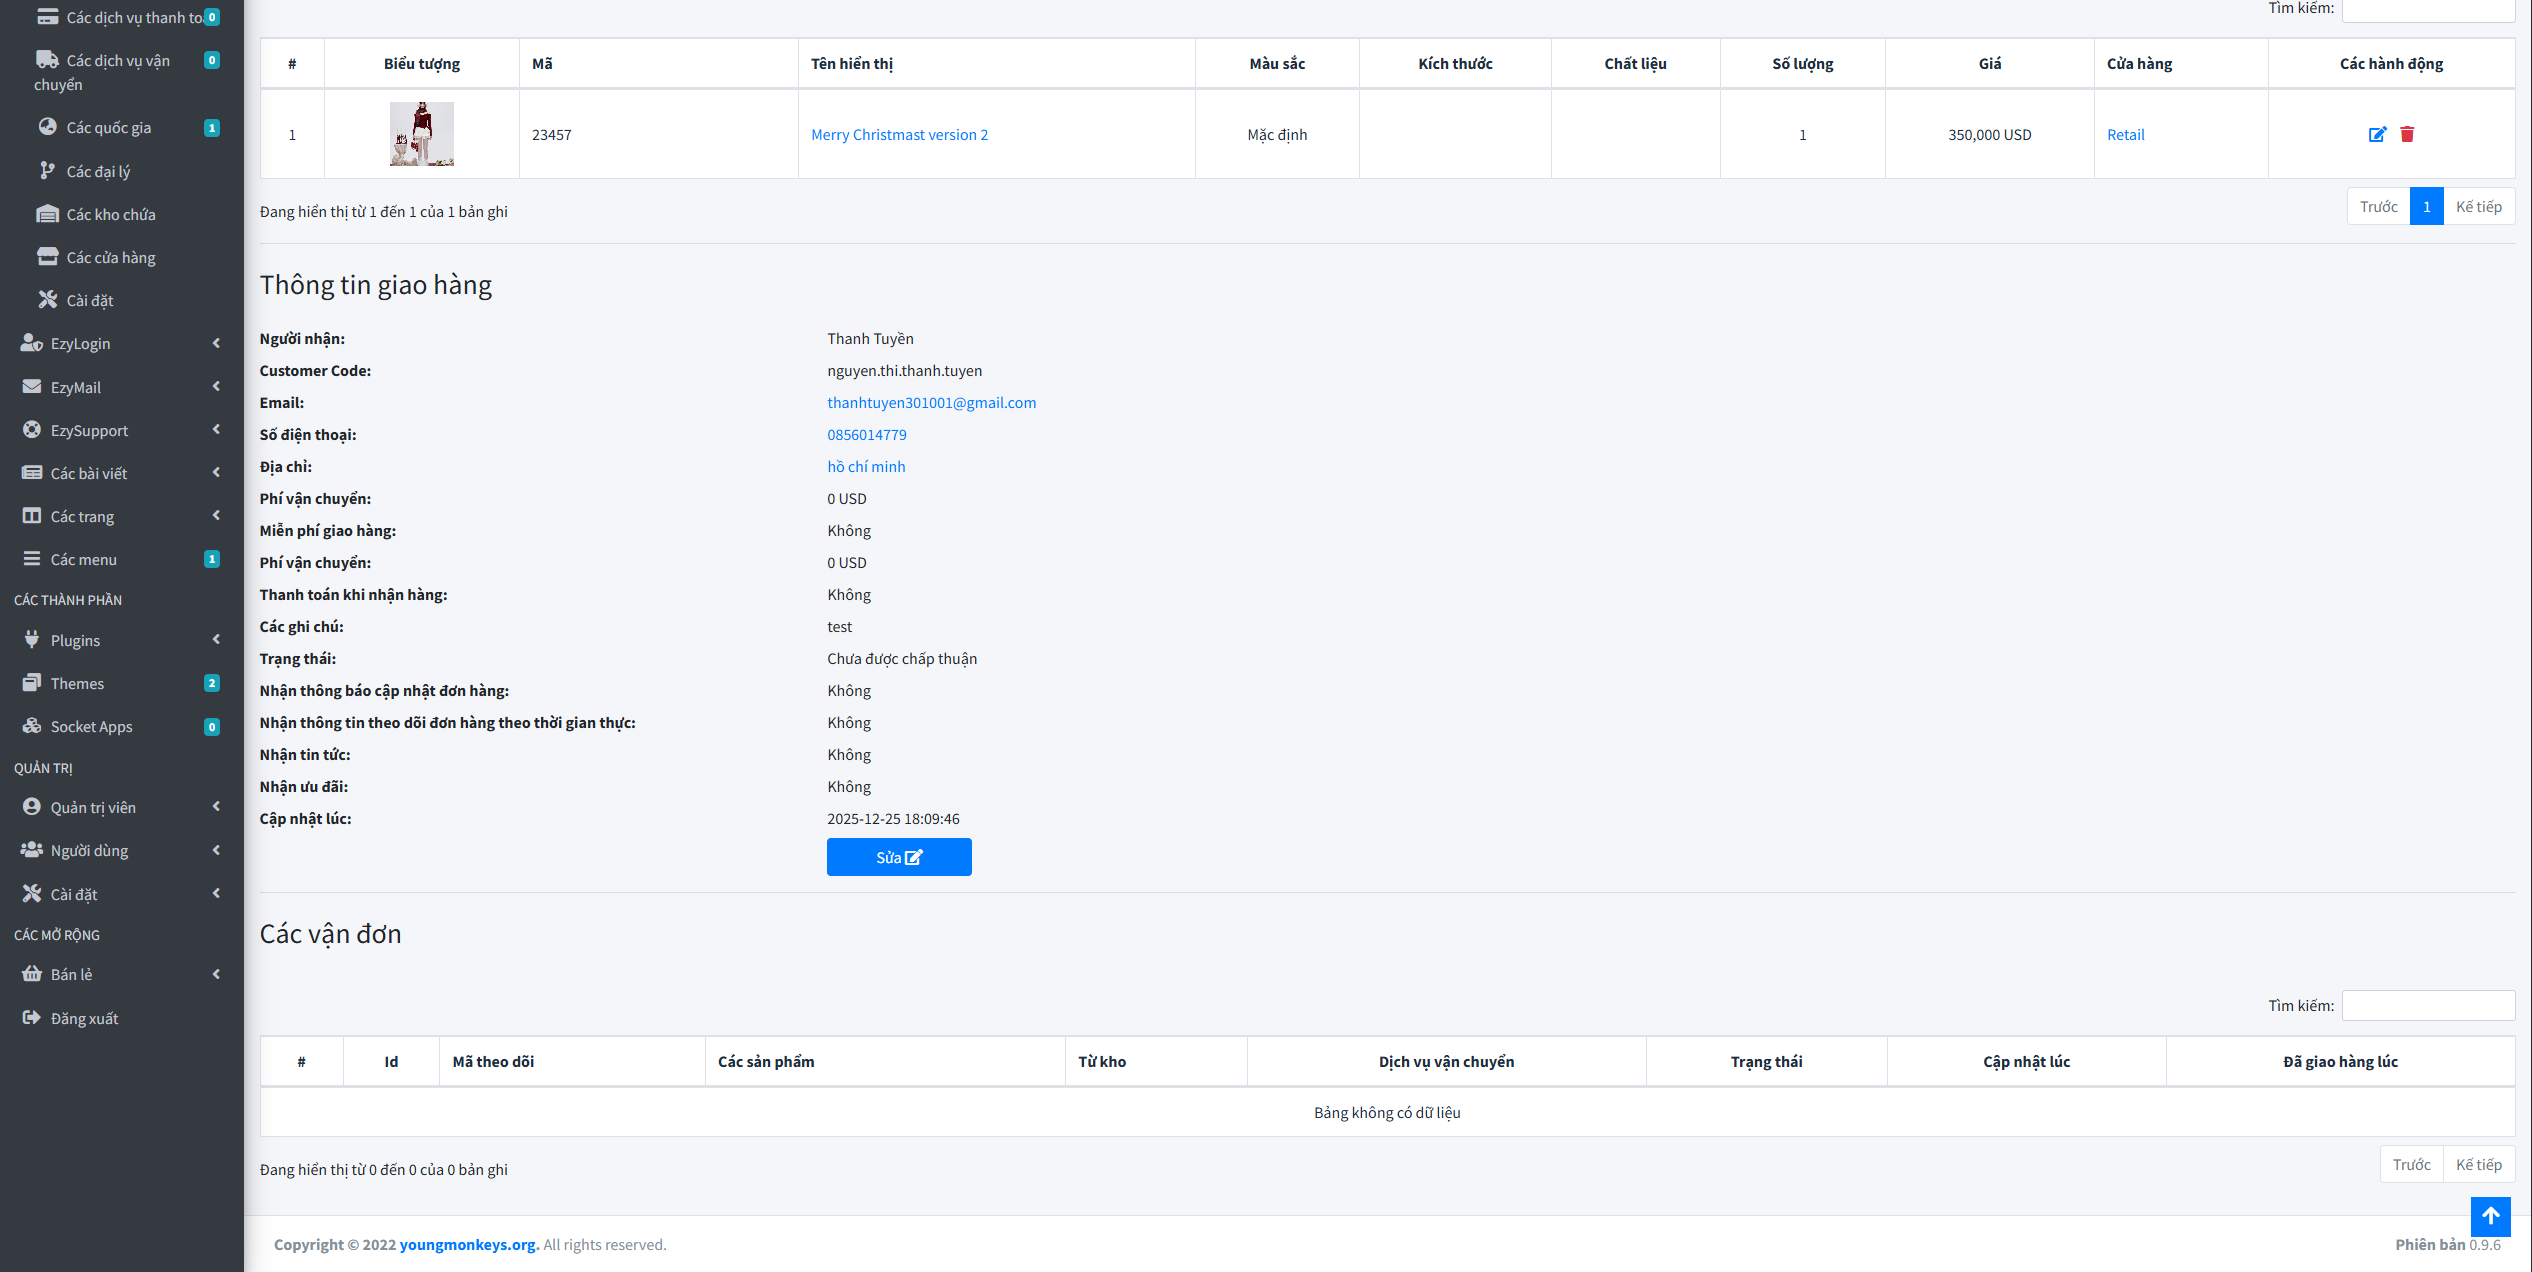Click Tìm kiếm field above vận đơn table
Viewport: 2532px width, 1272px height.
coord(2427,1006)
